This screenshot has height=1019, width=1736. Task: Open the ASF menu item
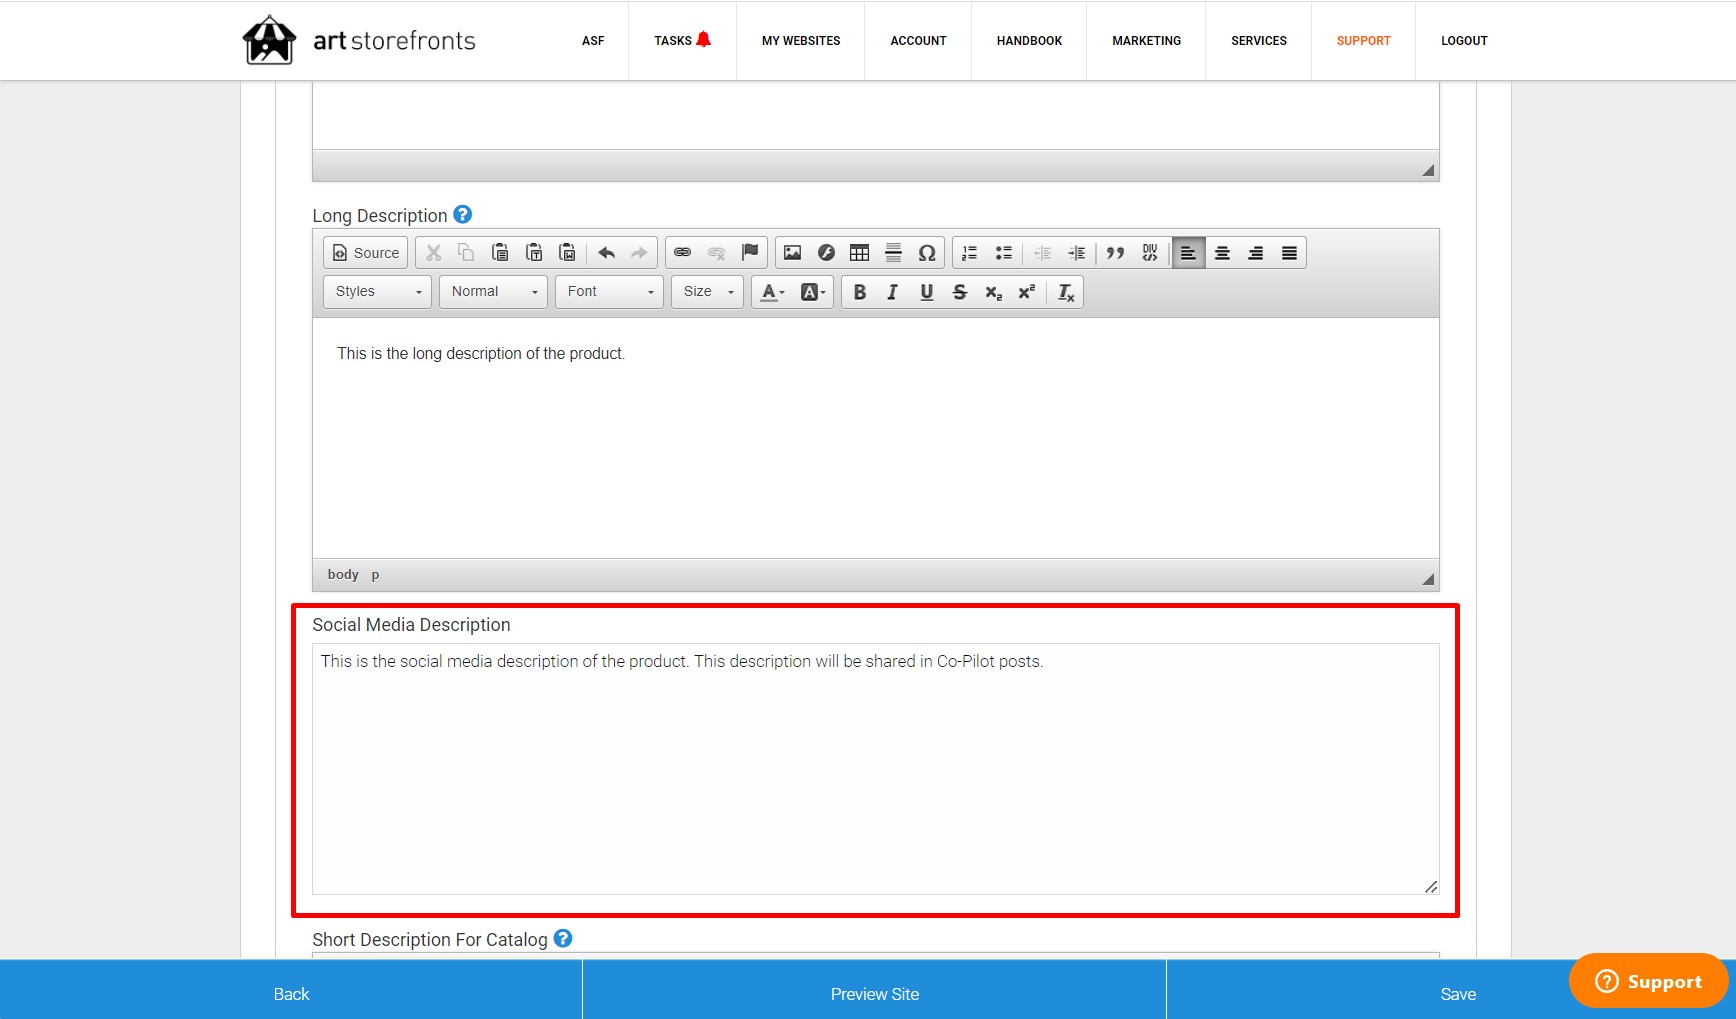pyautogui.click(x=593, y=41)
